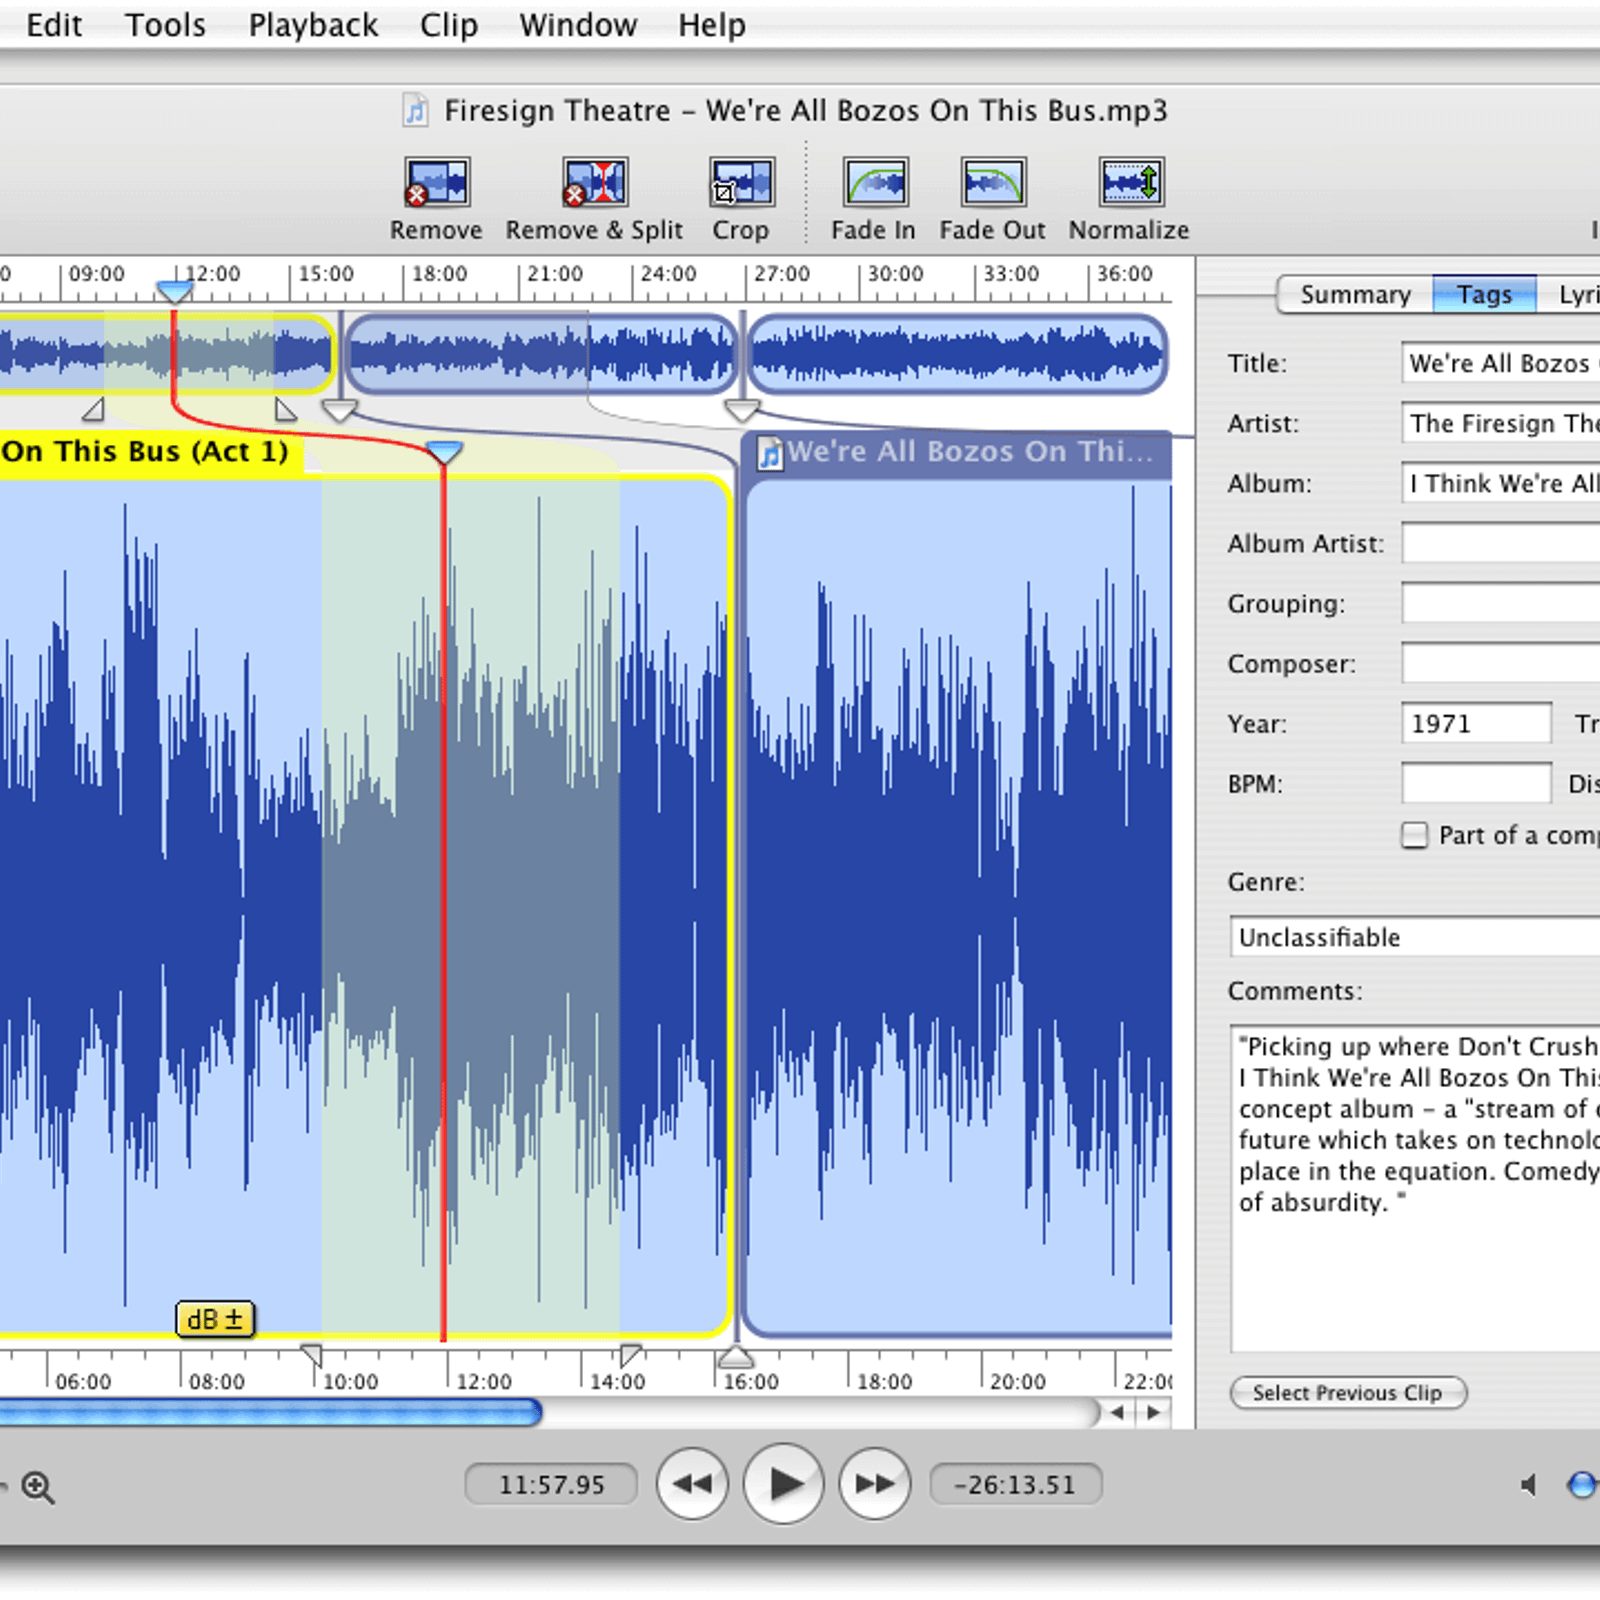Switch to the Summary tab
Screen dimensions: 1600x1600
[1355, 295]
